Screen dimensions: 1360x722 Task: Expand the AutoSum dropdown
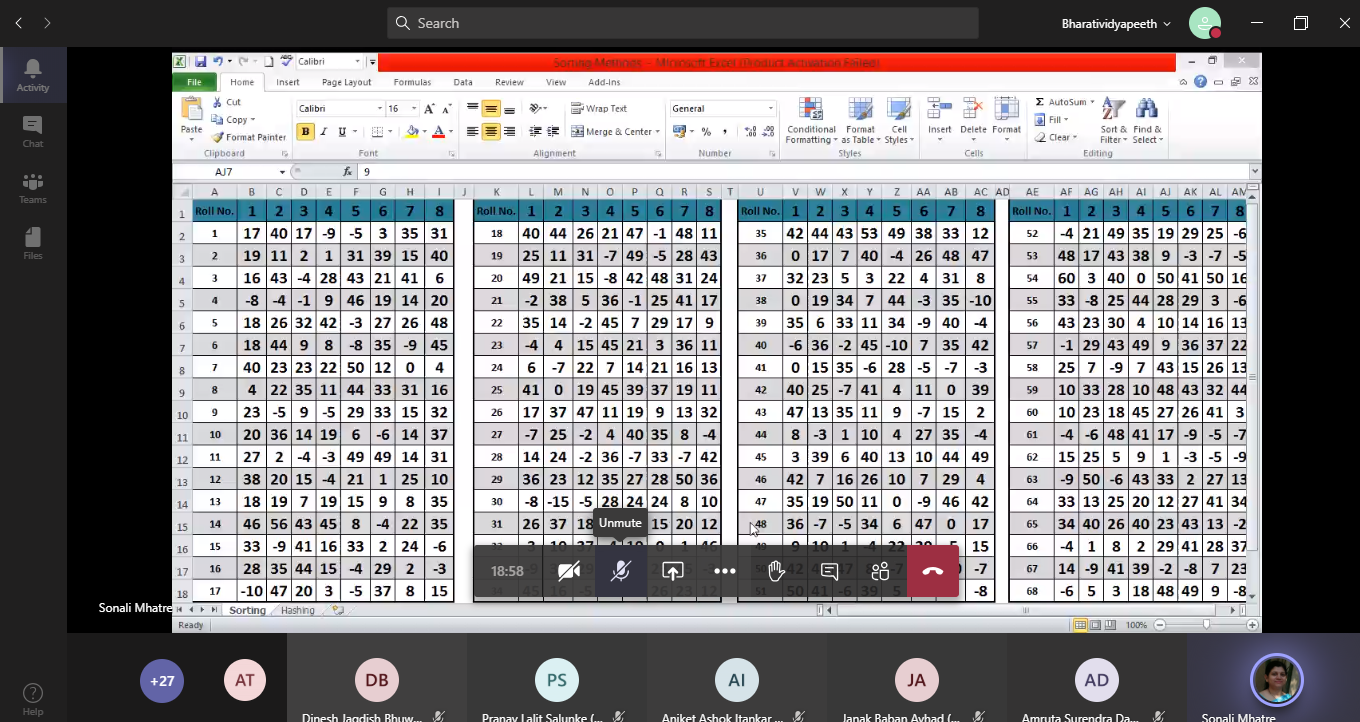pos(1090,102)
